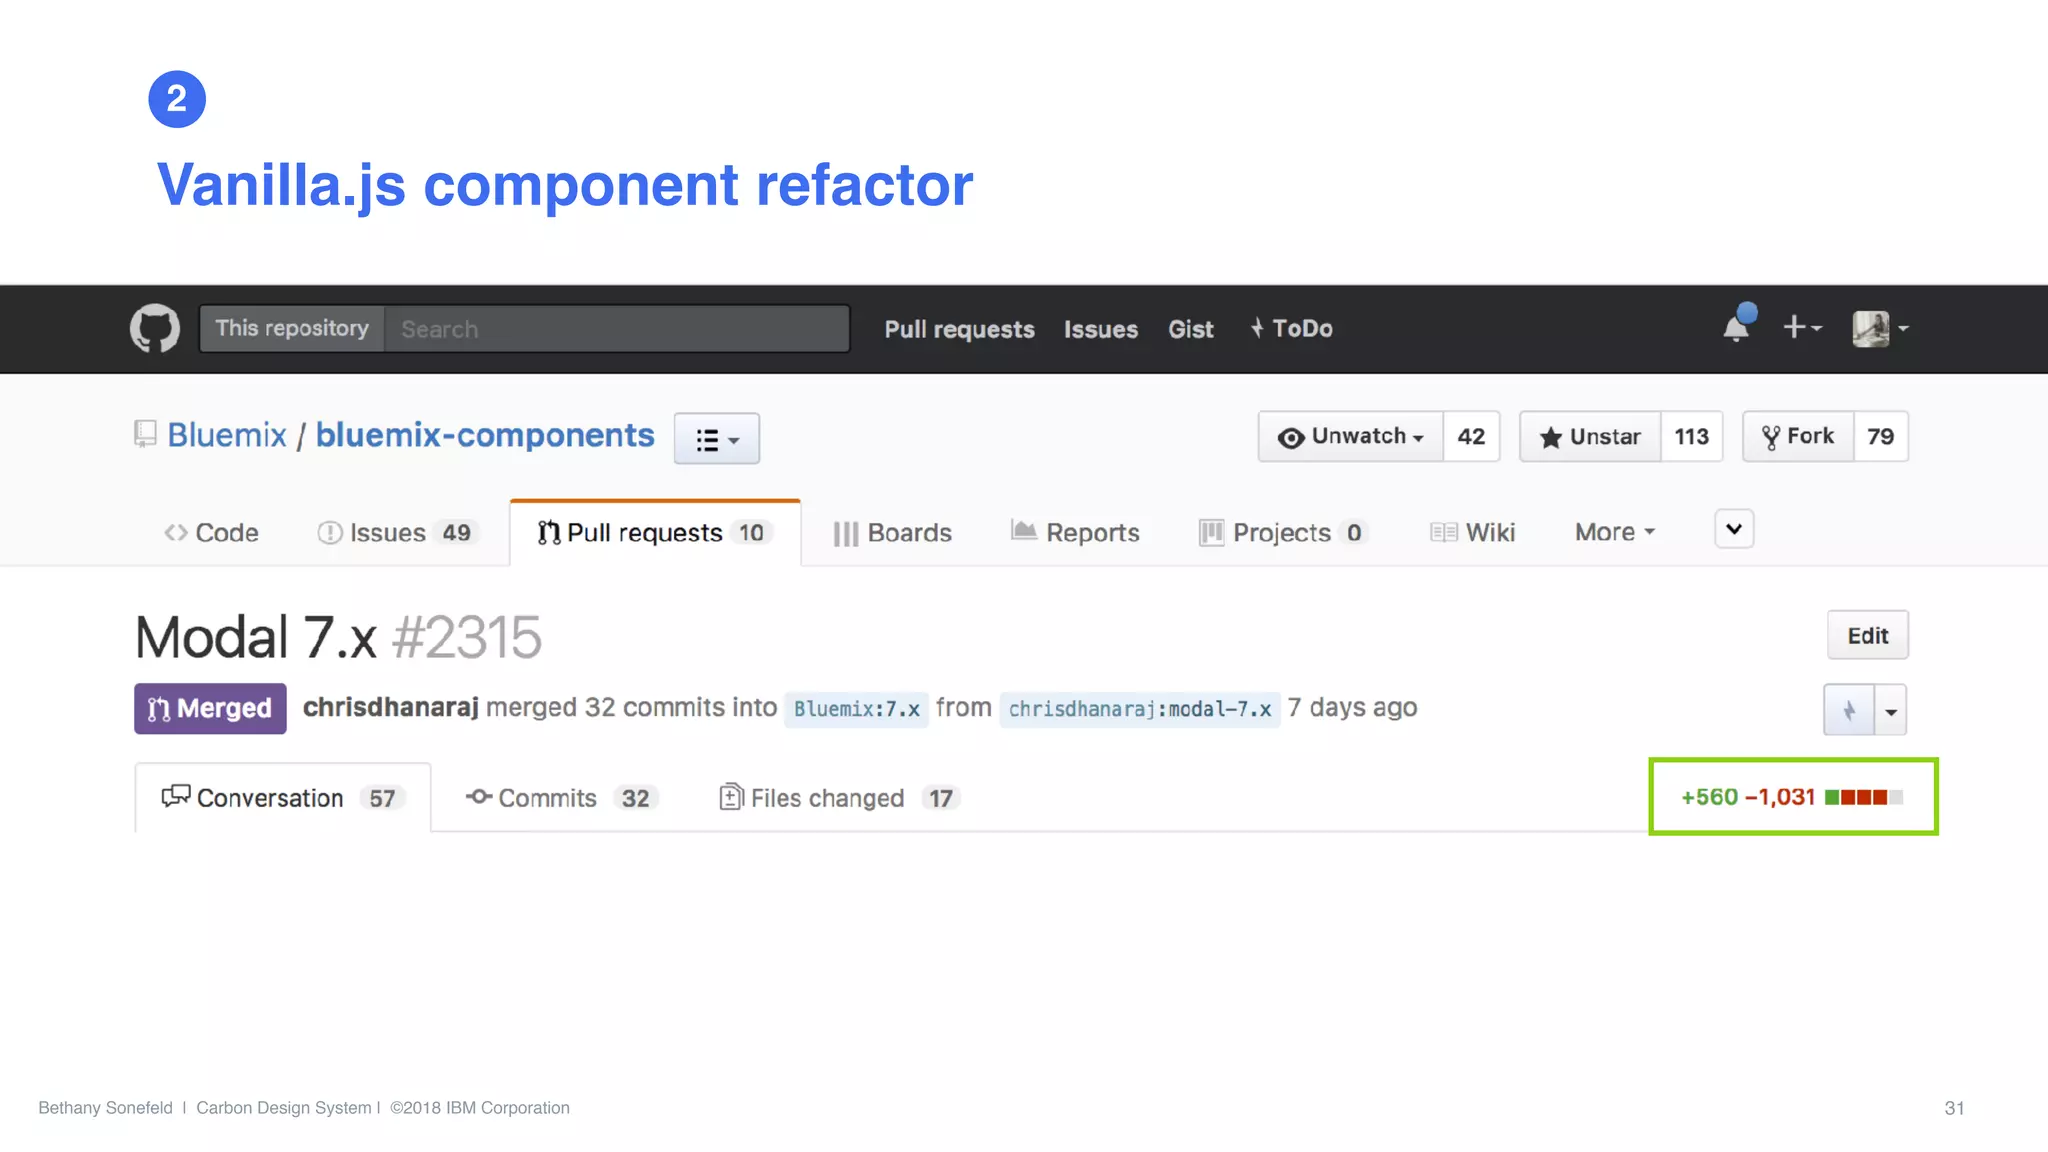Switch to the Commits 32 tab

pos(561,798)
